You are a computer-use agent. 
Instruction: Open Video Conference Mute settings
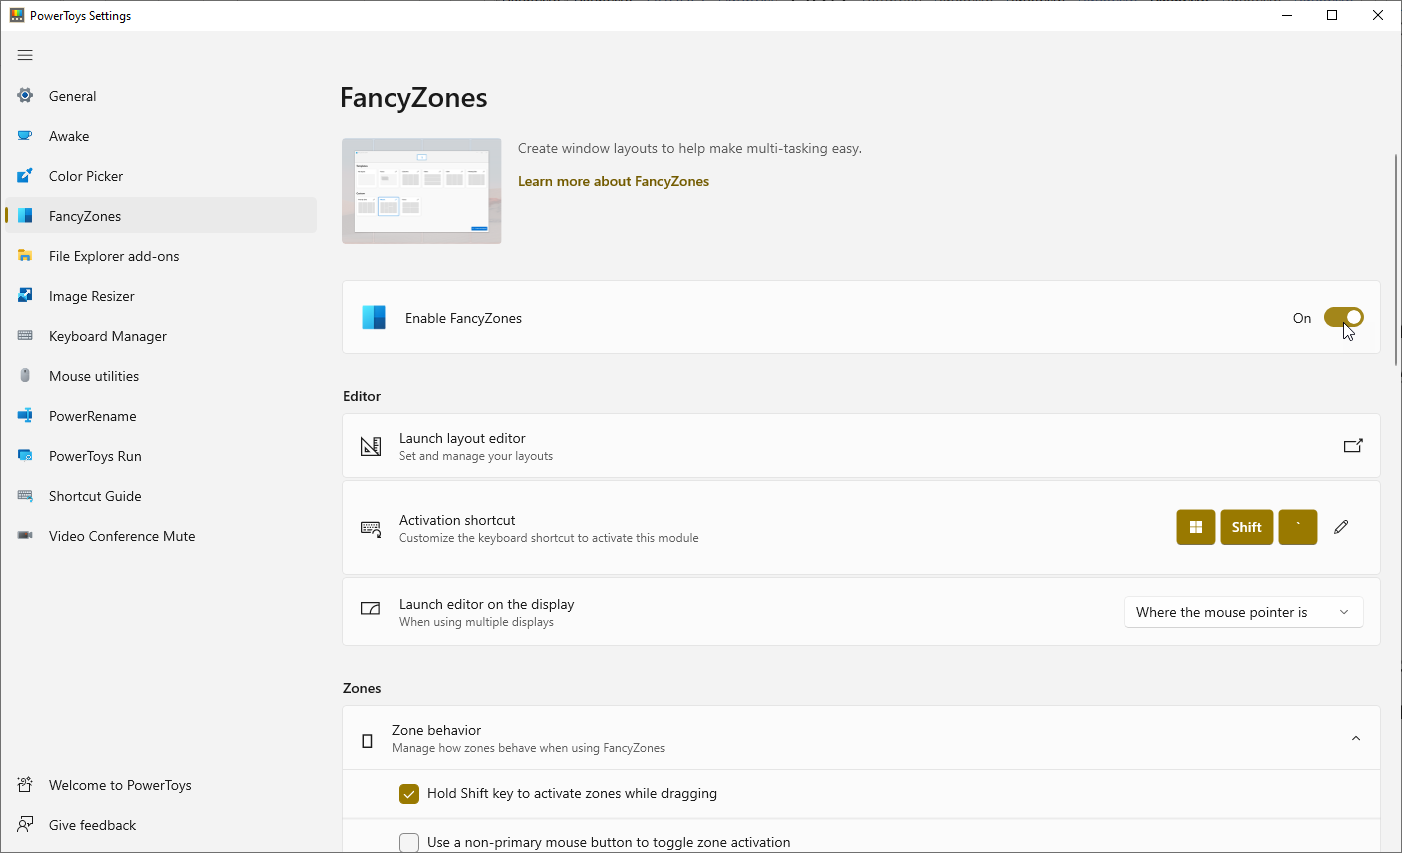click(161, 536)
